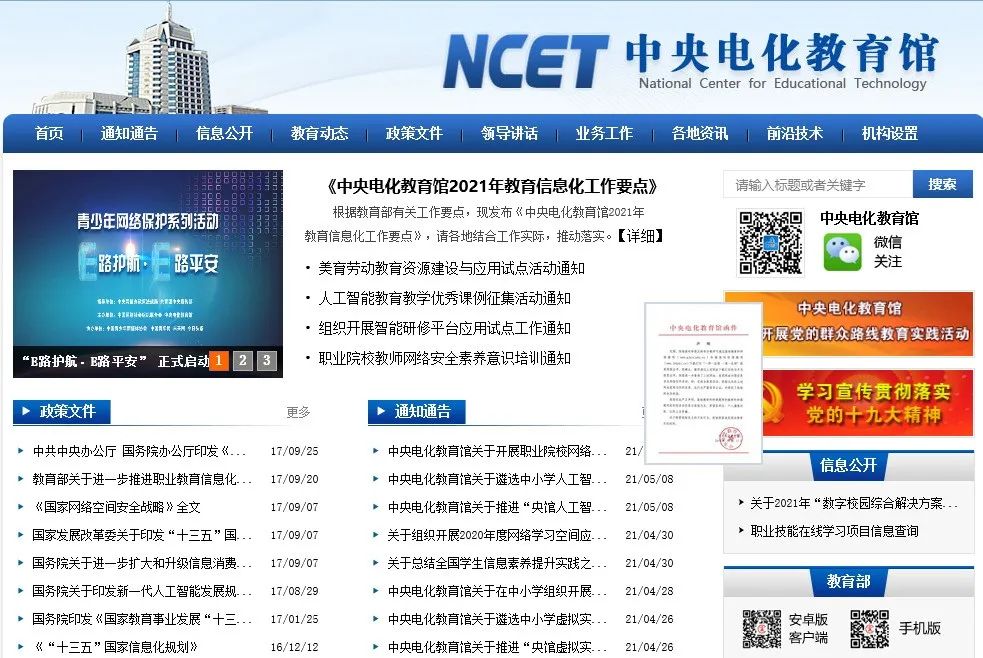Screen dimensions: 983x658
Task: Open 关于总结全国学生信息素养提升实践之 notice
Action: point(497,563)
